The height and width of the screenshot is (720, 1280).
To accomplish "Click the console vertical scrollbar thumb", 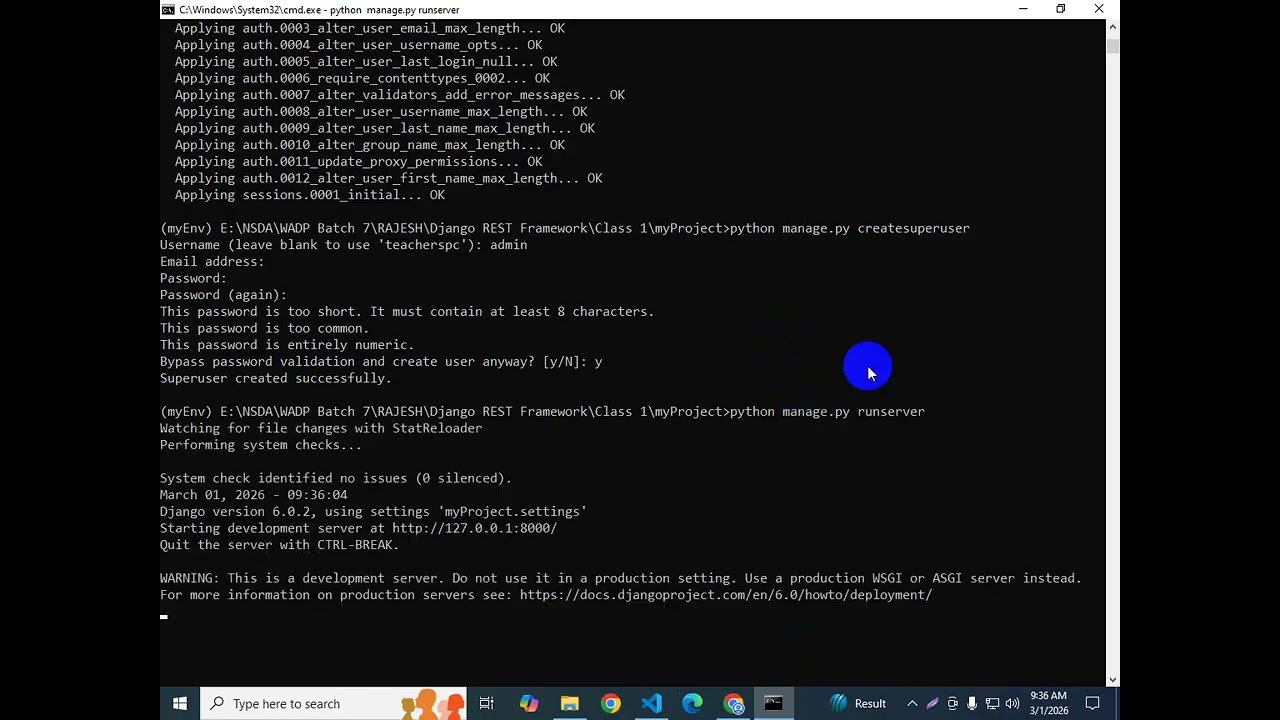I will [x=1112, y=46].
